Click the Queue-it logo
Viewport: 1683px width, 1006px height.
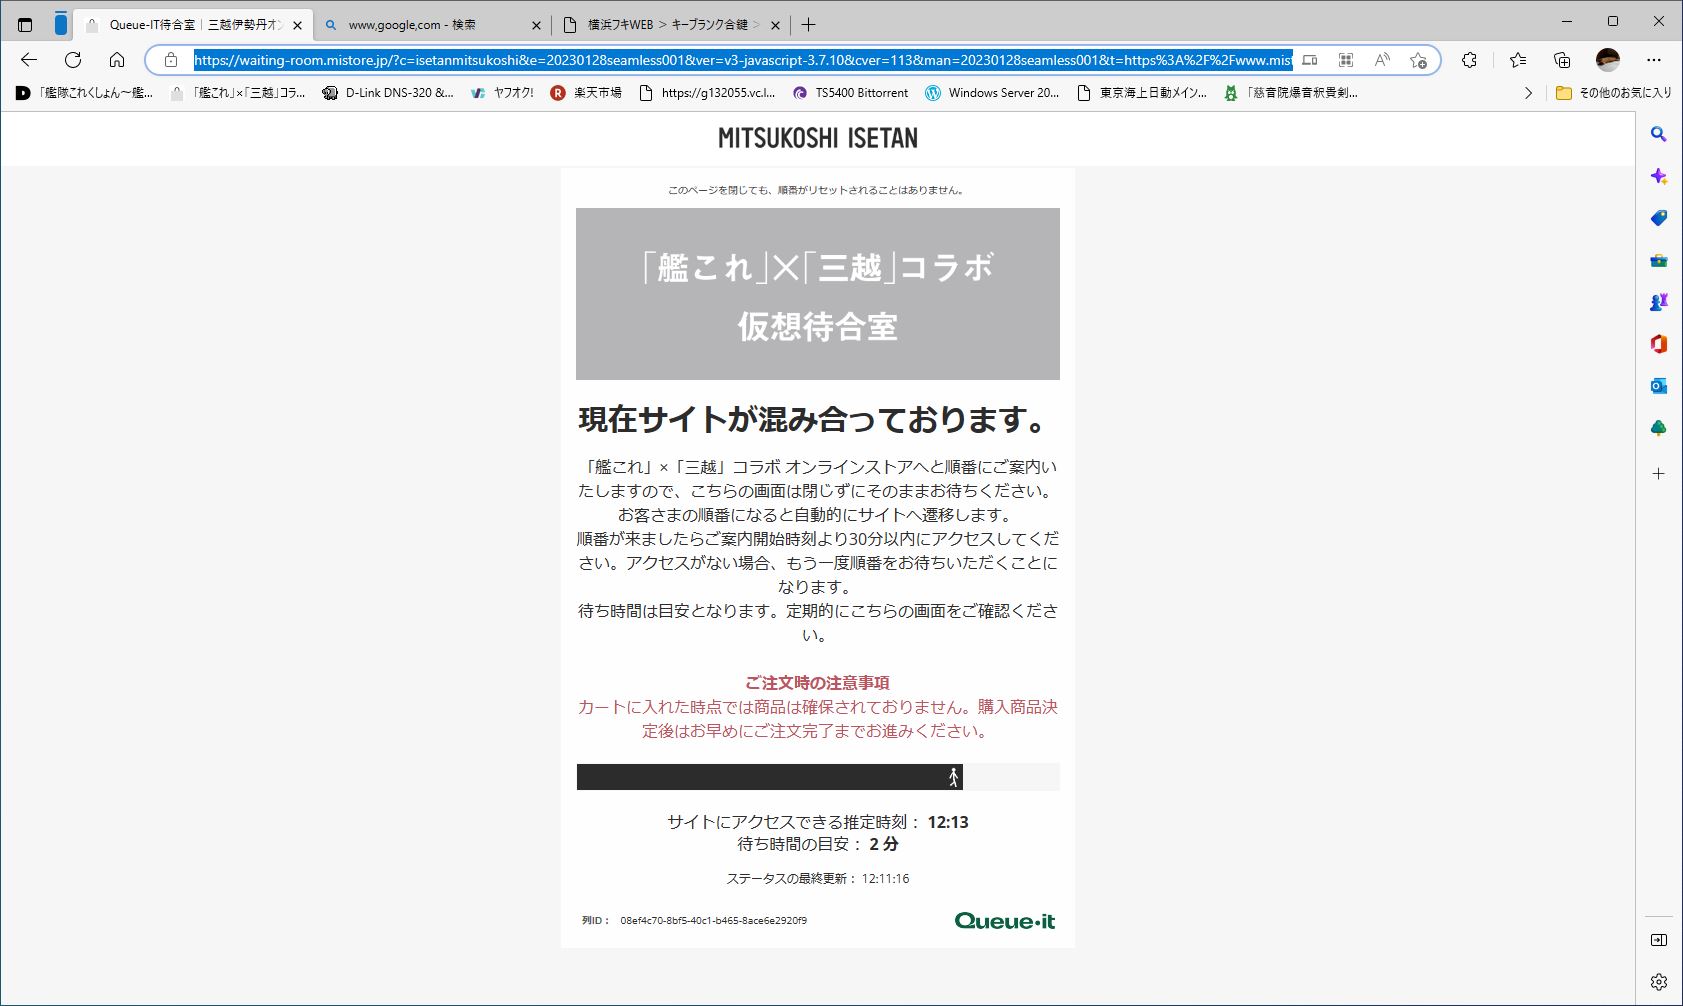coord(1004,921)
